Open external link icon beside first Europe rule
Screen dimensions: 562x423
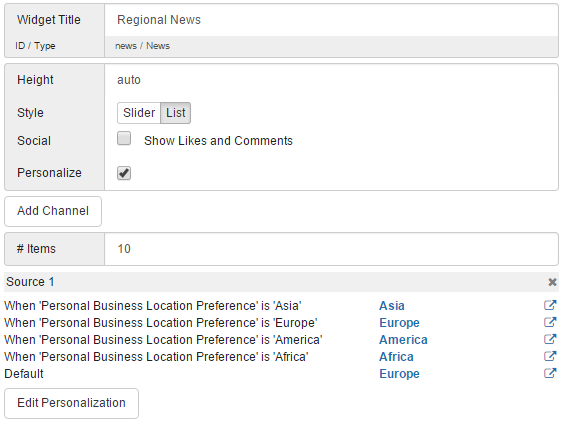coord(550,322)
